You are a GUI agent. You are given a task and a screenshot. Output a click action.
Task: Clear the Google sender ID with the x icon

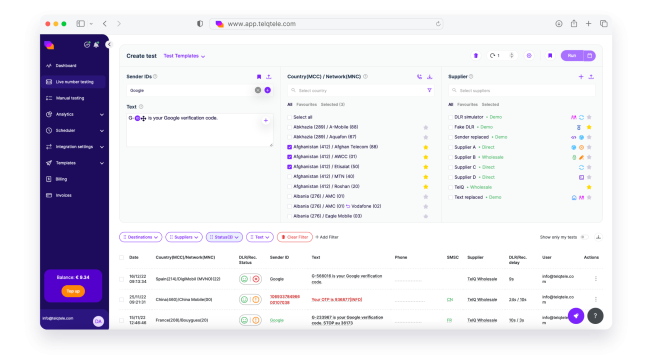258,90
